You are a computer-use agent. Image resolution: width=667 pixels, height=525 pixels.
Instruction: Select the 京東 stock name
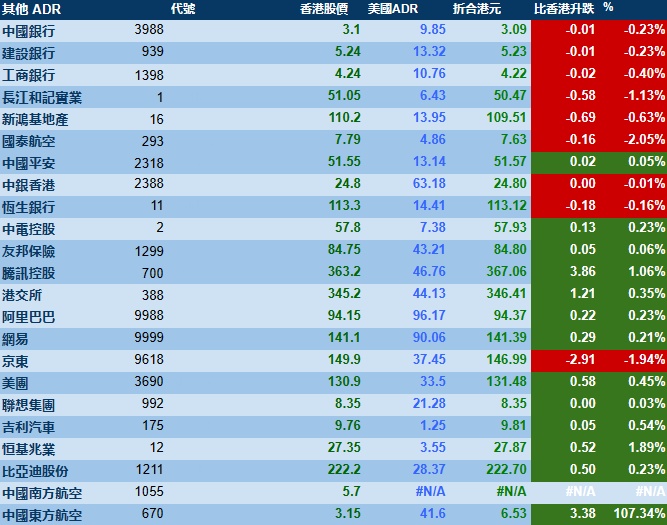click(x=15, y=362)
